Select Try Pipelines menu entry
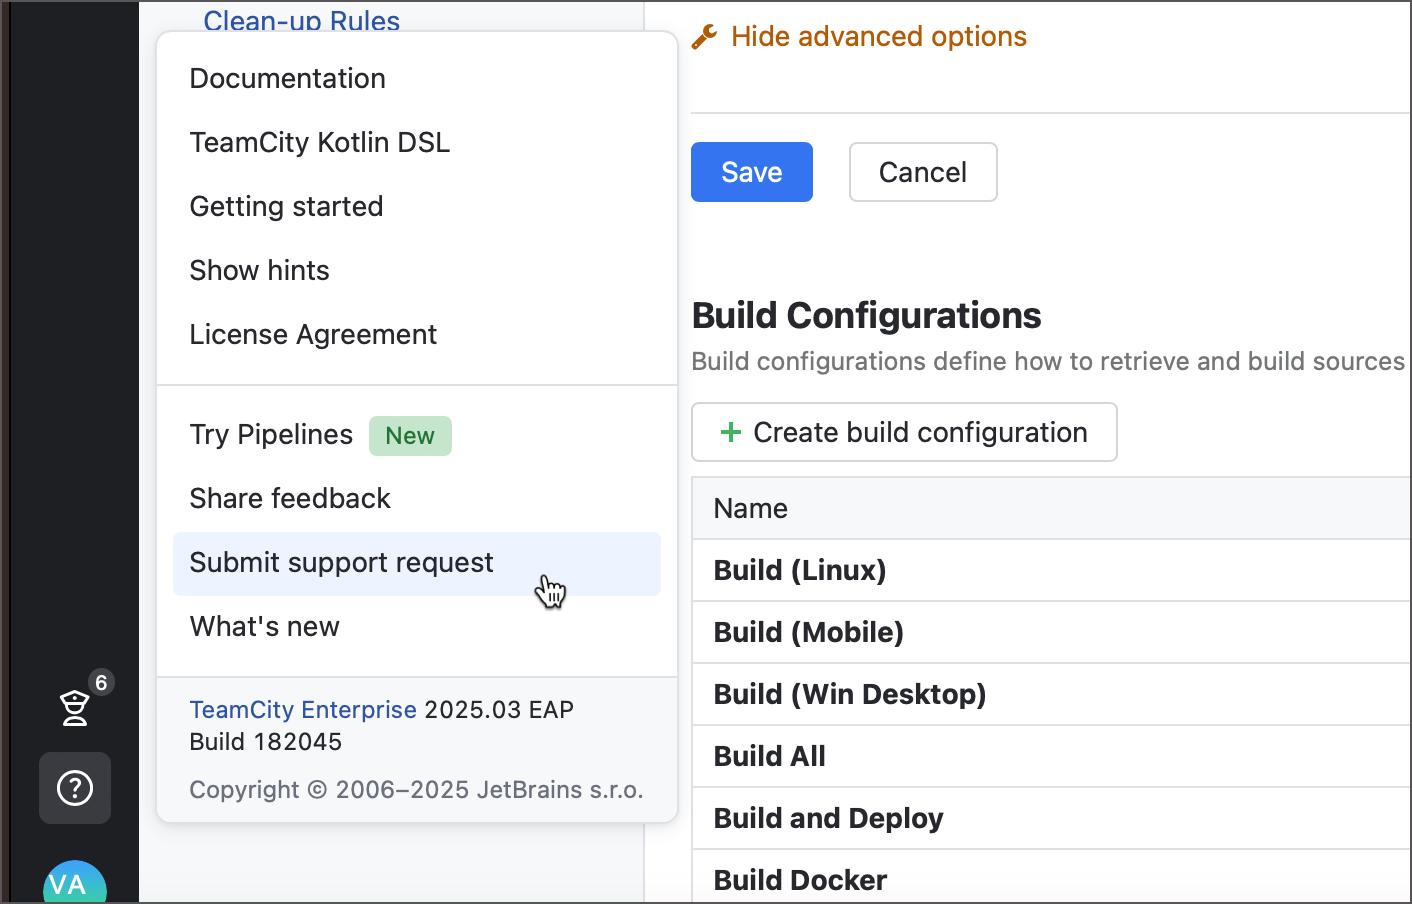The height and width of the screenshot is (904, 1412). (271, 435)
